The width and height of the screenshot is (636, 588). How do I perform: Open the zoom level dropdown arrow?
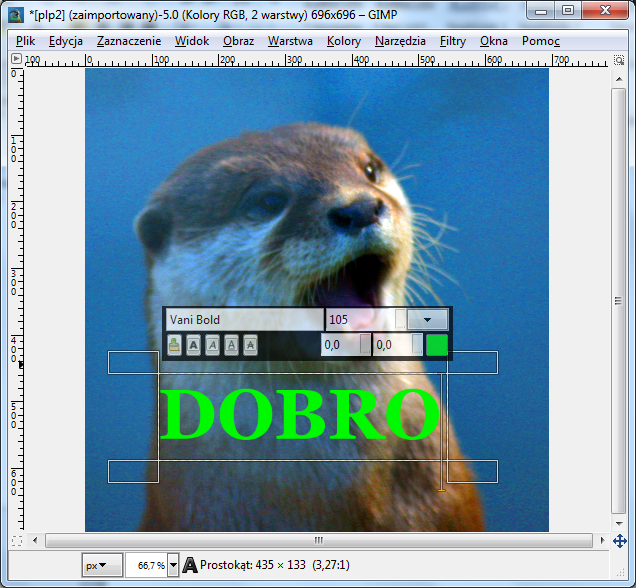click(173, 565)
